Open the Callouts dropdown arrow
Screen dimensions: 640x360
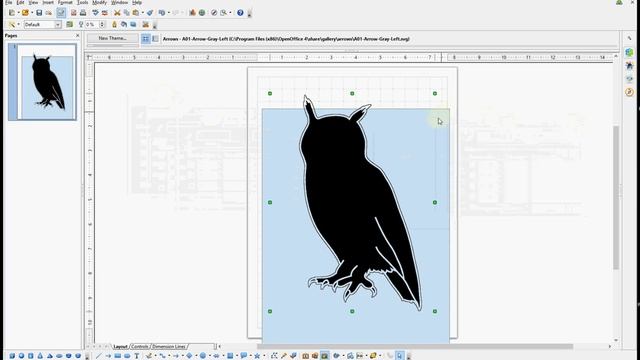(250, 356)
